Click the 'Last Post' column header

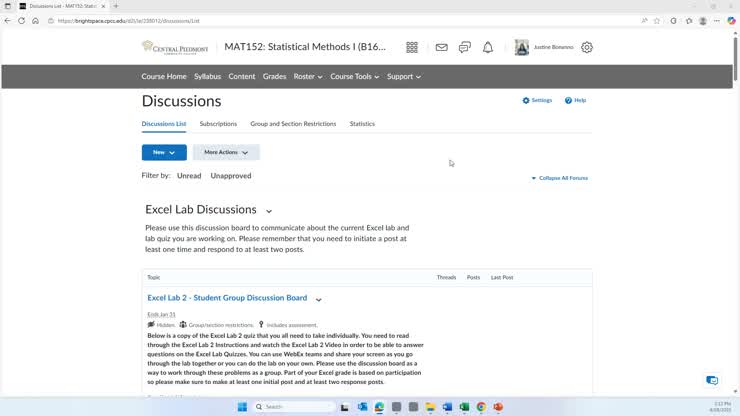point(502,278)
